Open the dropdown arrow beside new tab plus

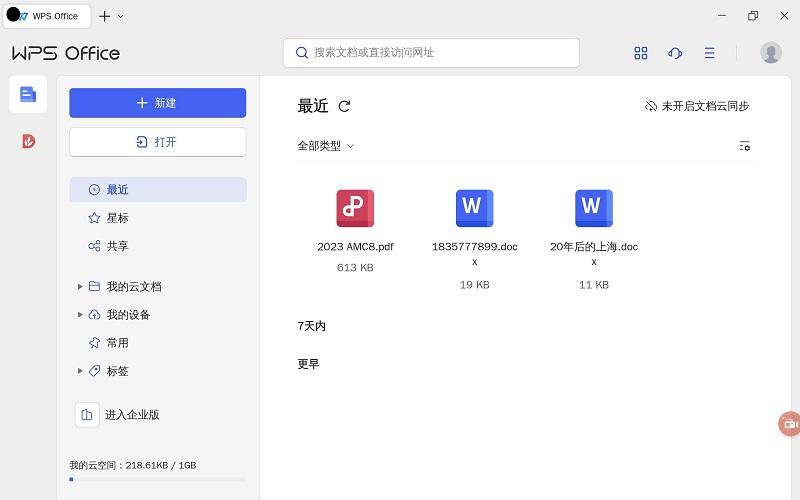pos(121,16)
